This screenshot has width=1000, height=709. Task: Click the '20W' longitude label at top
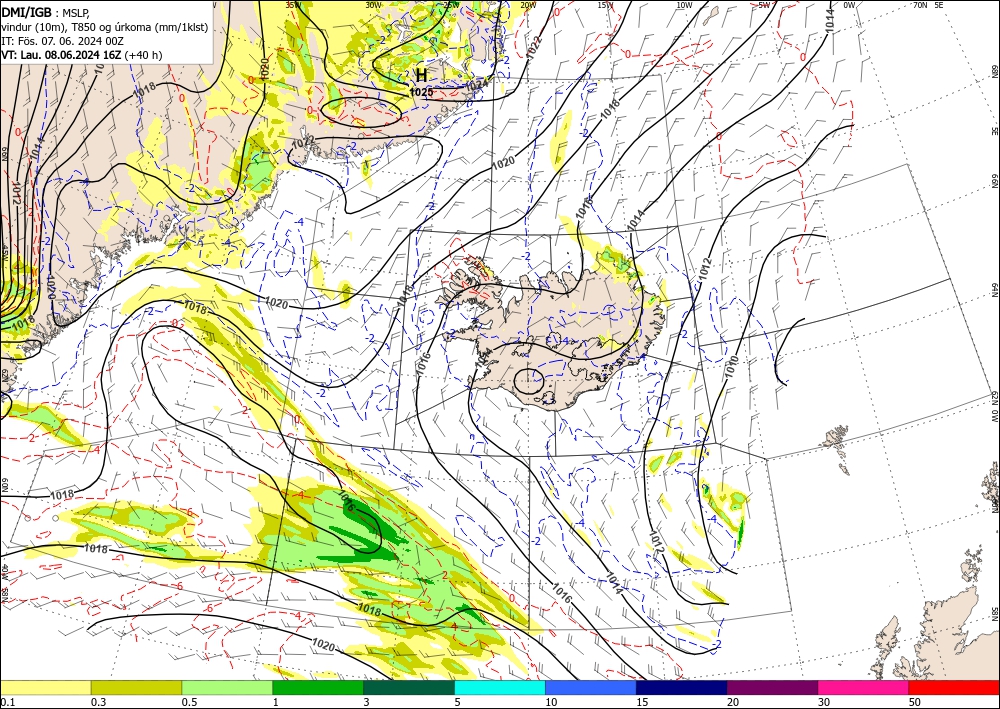pyautogui.click(x=527, y=4)
